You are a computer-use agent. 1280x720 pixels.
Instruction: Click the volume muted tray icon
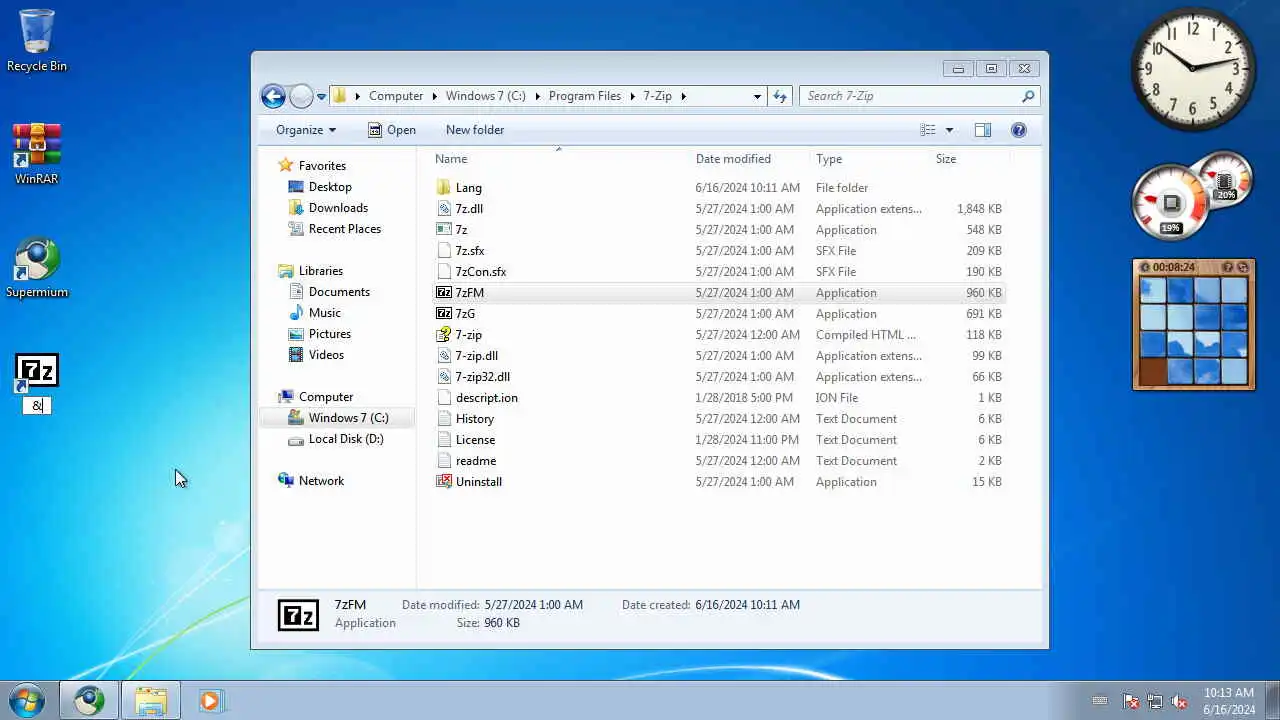[x=1179, y=702]
